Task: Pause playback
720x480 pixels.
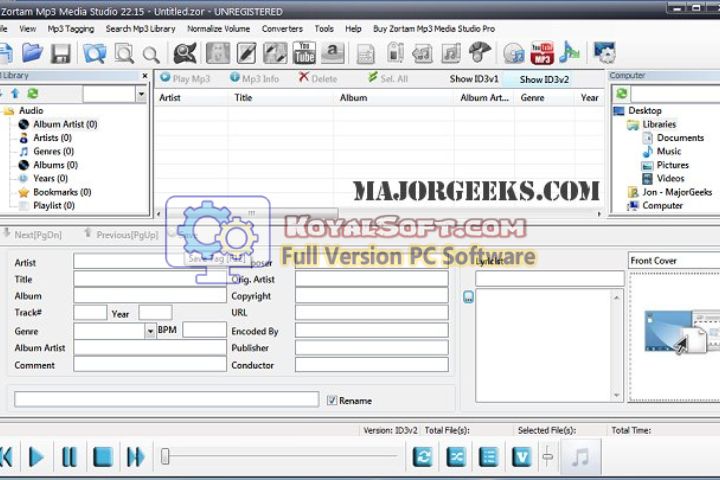Action: [x=69, y=457]
